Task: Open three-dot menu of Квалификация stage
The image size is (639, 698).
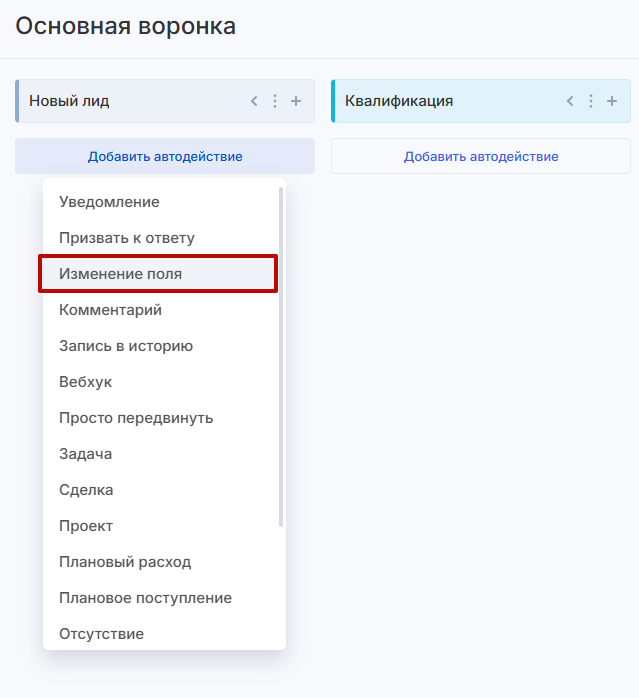Action: (x=591, y=101)
